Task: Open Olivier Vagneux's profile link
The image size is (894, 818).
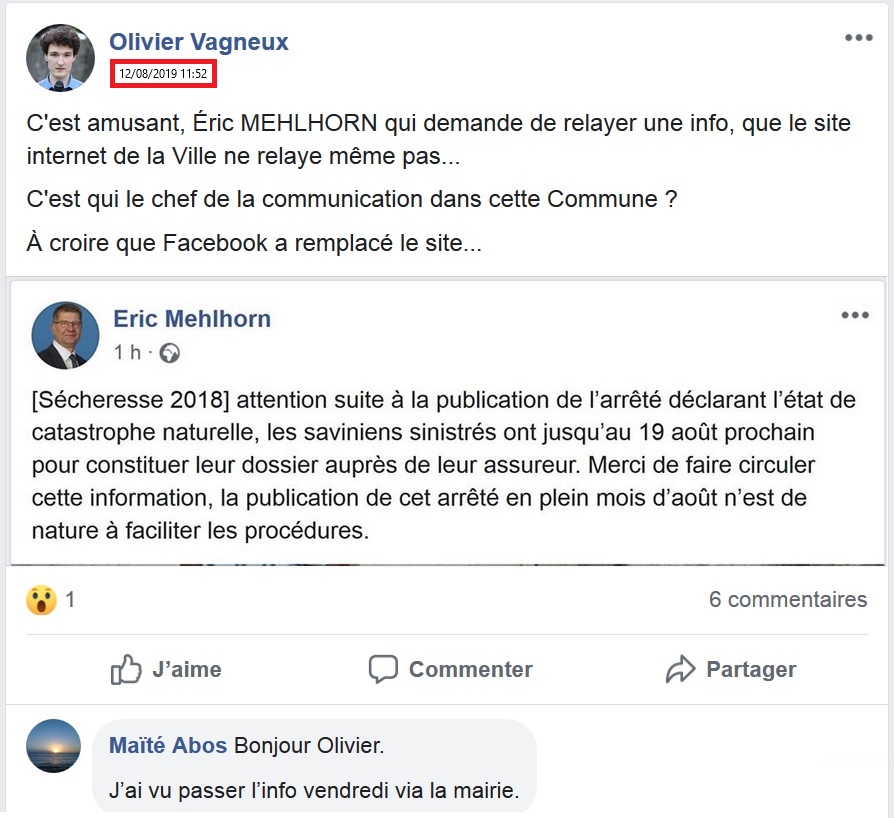Action: coord(199,42)
